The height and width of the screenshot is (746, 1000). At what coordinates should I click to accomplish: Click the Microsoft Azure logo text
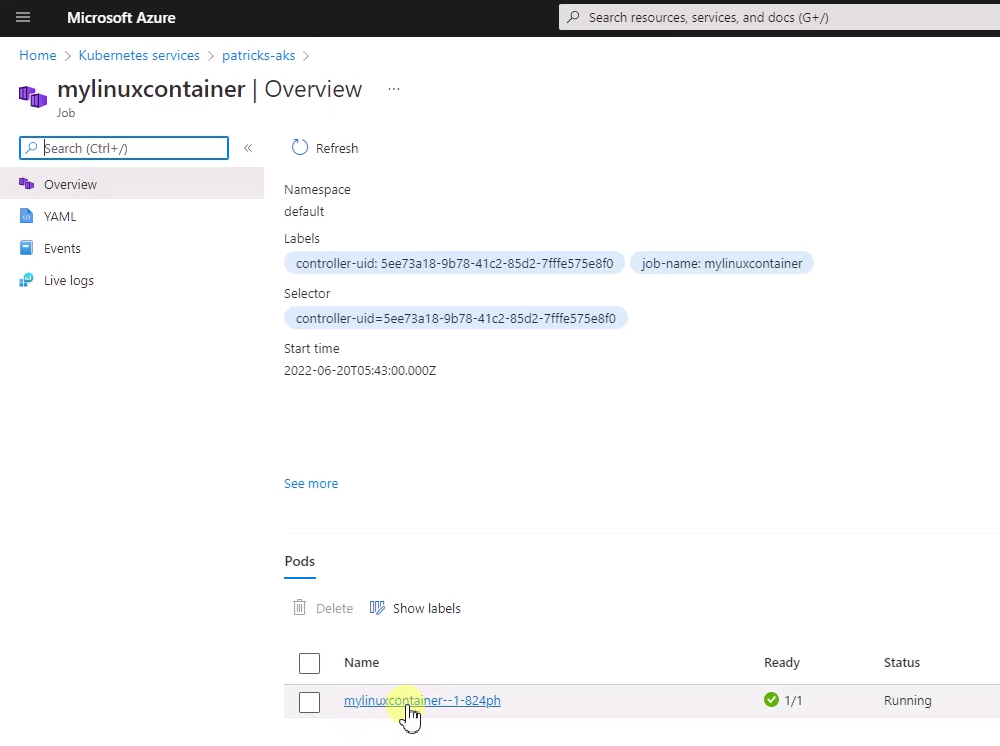[121, 18]
